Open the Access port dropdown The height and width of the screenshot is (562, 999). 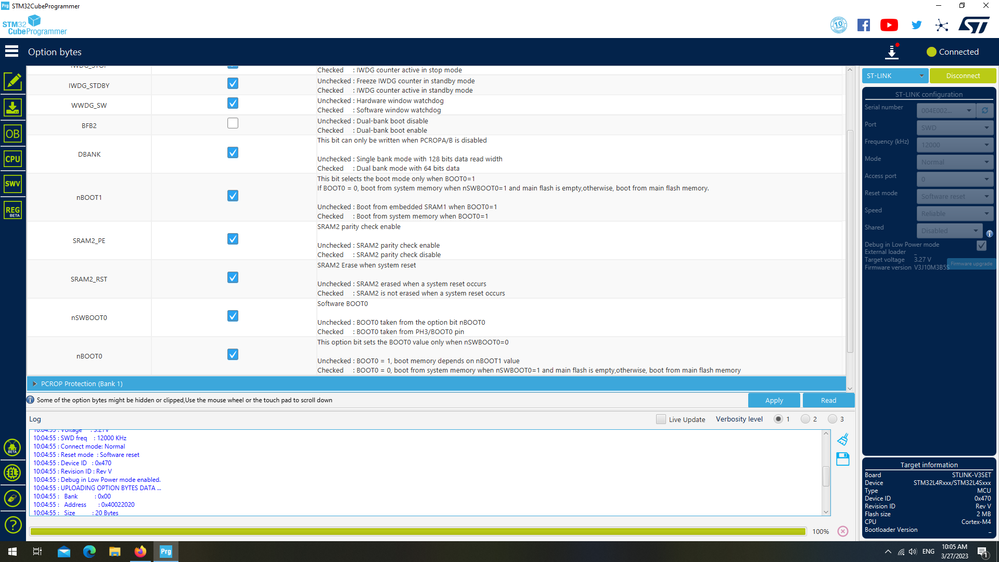954,179
